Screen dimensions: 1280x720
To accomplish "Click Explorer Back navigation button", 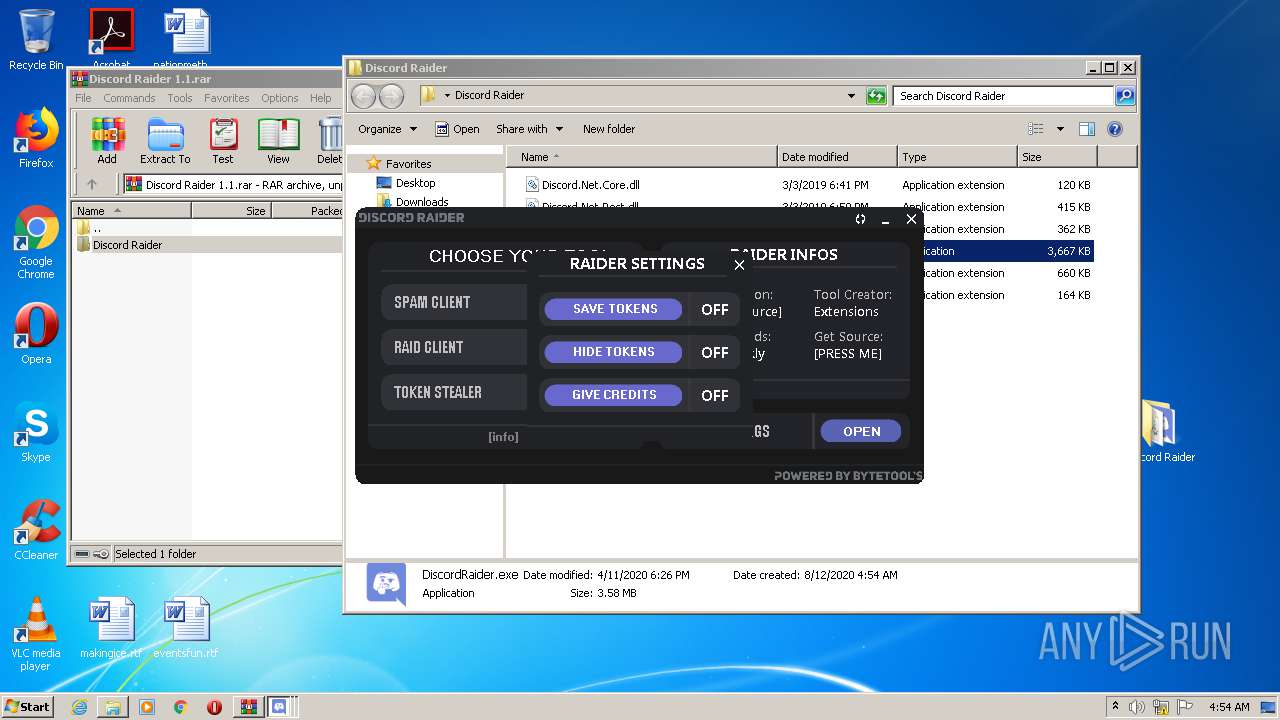I will pos(363,96).
